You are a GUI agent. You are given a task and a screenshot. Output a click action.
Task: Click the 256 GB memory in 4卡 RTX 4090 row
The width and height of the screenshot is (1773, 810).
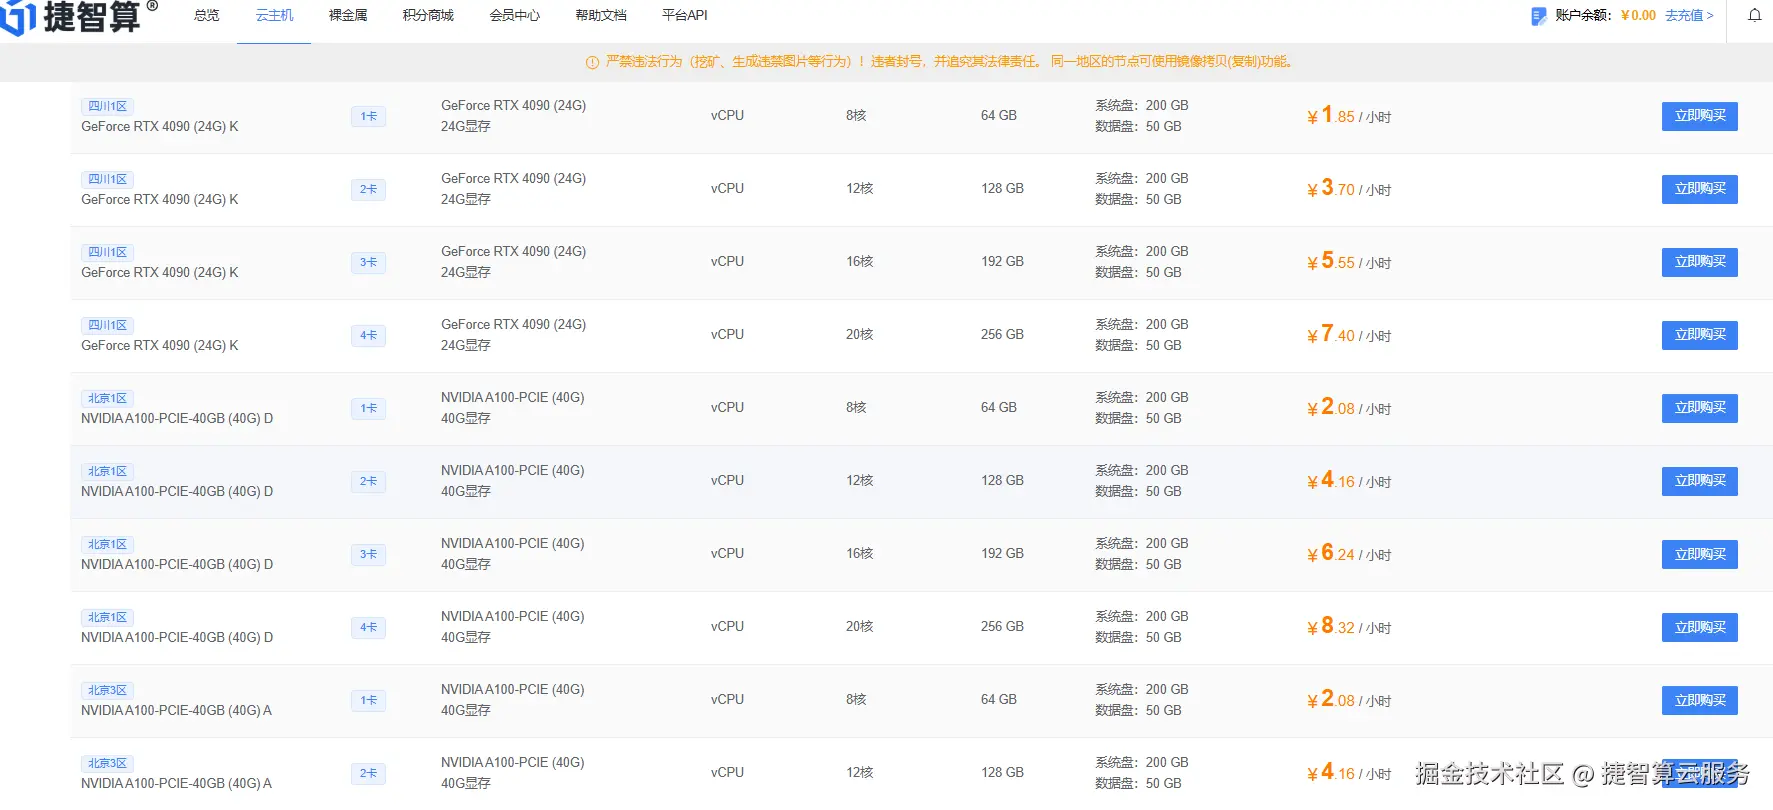pyautogui.click(x=1002, y=334)
